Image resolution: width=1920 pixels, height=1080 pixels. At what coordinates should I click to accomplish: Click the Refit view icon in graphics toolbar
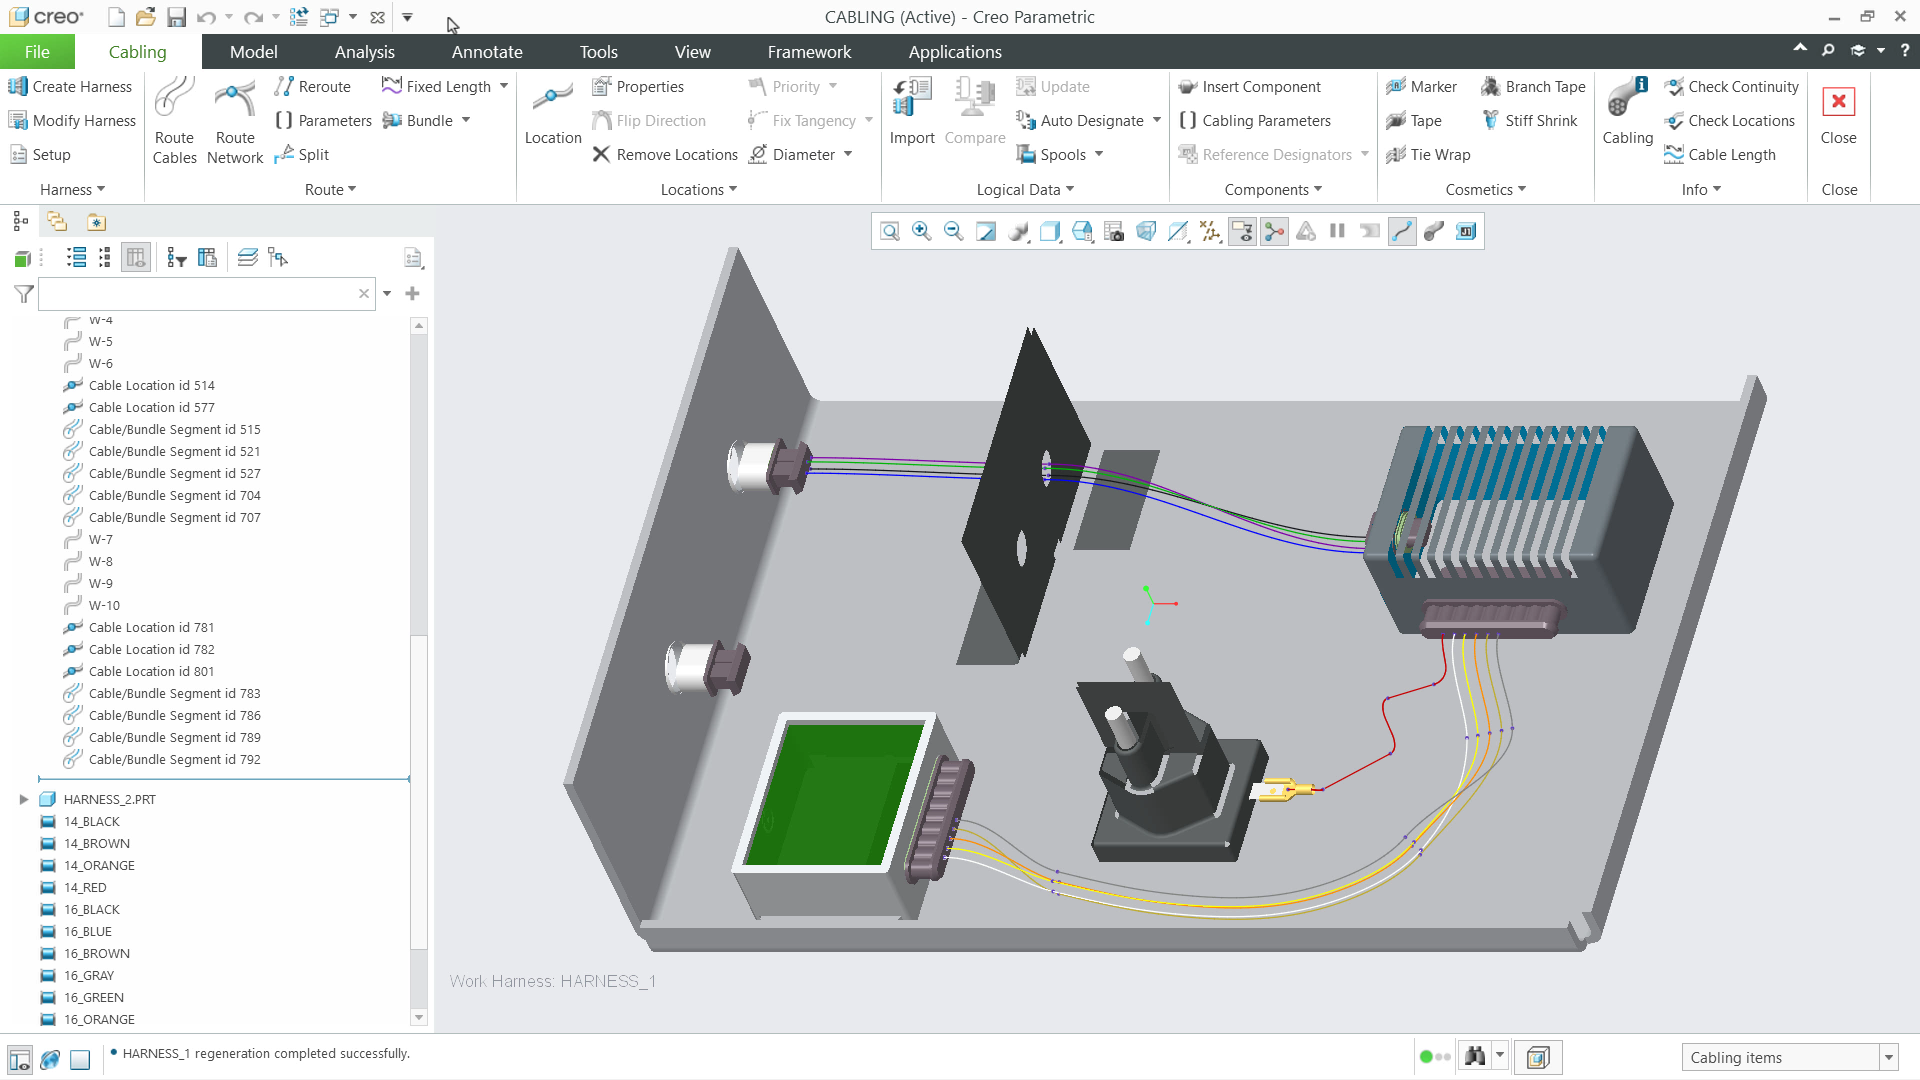pyautogui.click(x=890, y=232)
